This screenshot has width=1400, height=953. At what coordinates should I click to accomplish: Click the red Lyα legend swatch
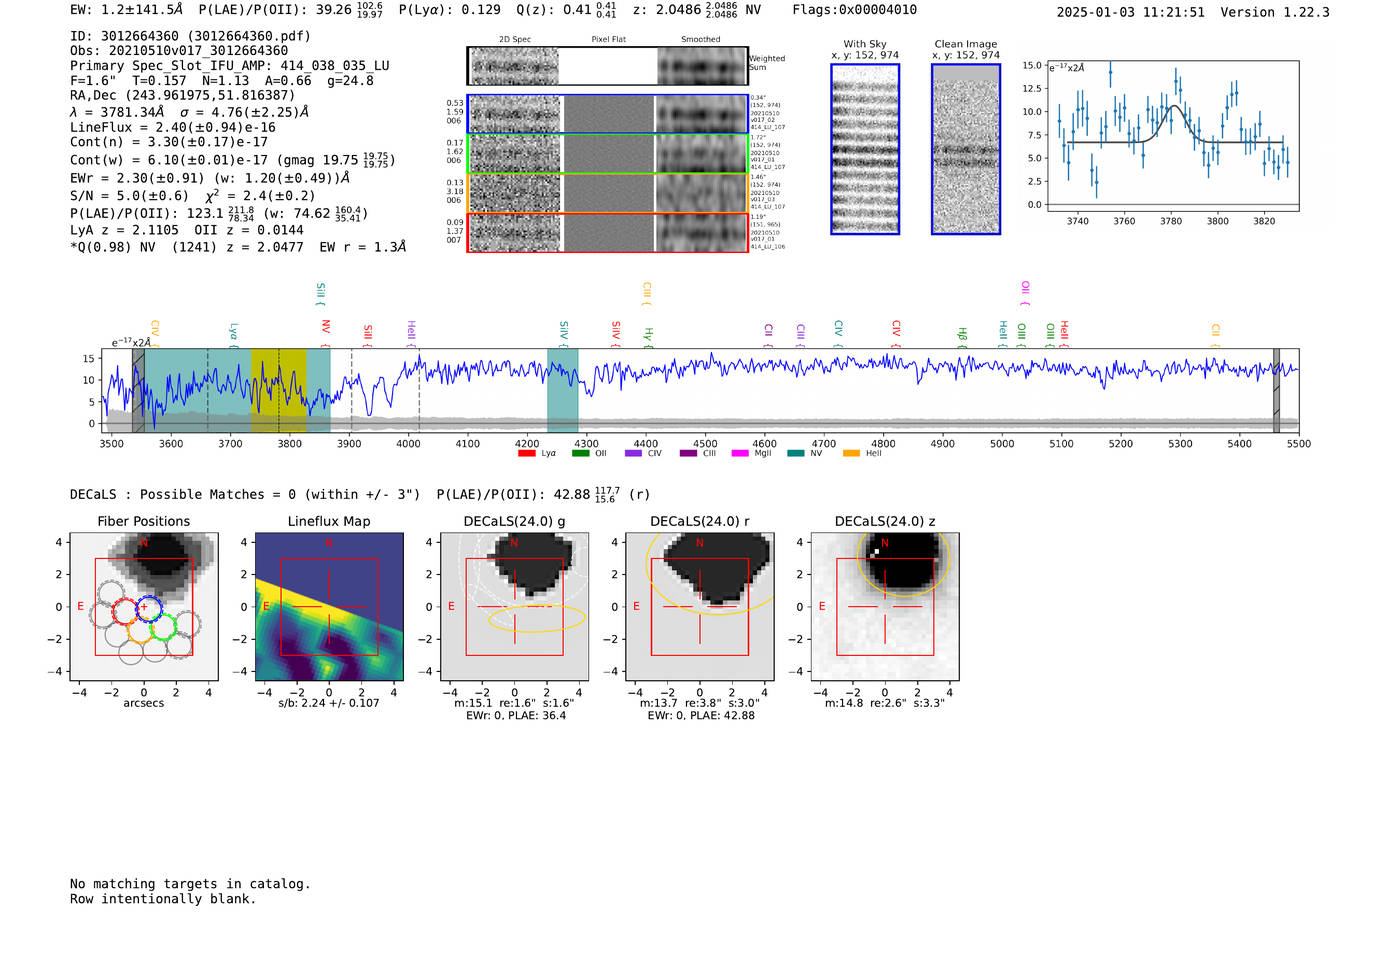[526, 454]
